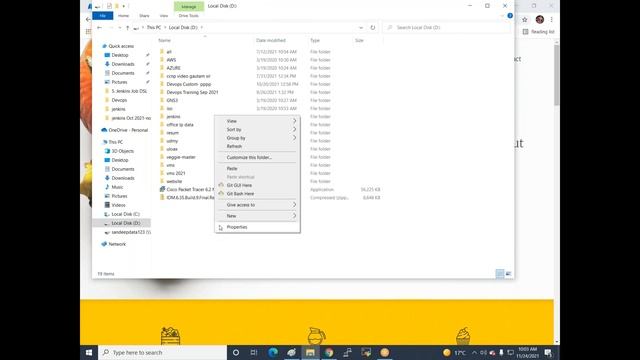Open Downloads under Quick access
This screenshot has height=360, width=640.
123,64
